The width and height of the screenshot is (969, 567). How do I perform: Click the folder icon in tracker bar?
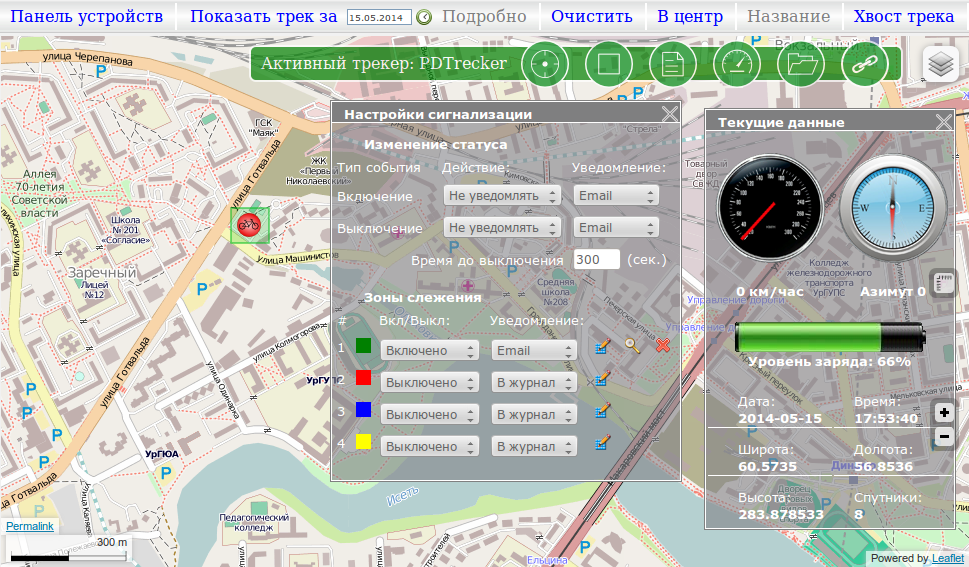point(801,65)
